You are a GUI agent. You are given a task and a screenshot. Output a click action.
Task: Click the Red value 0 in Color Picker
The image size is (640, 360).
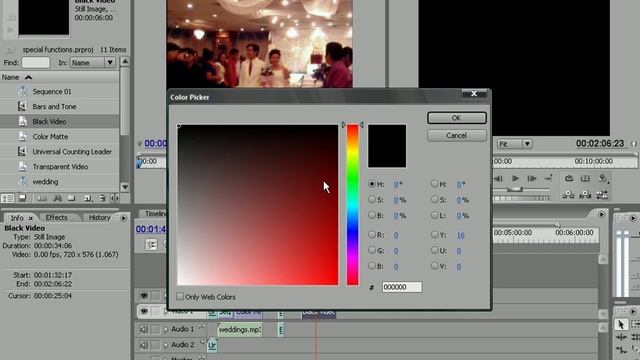point(396,235)
